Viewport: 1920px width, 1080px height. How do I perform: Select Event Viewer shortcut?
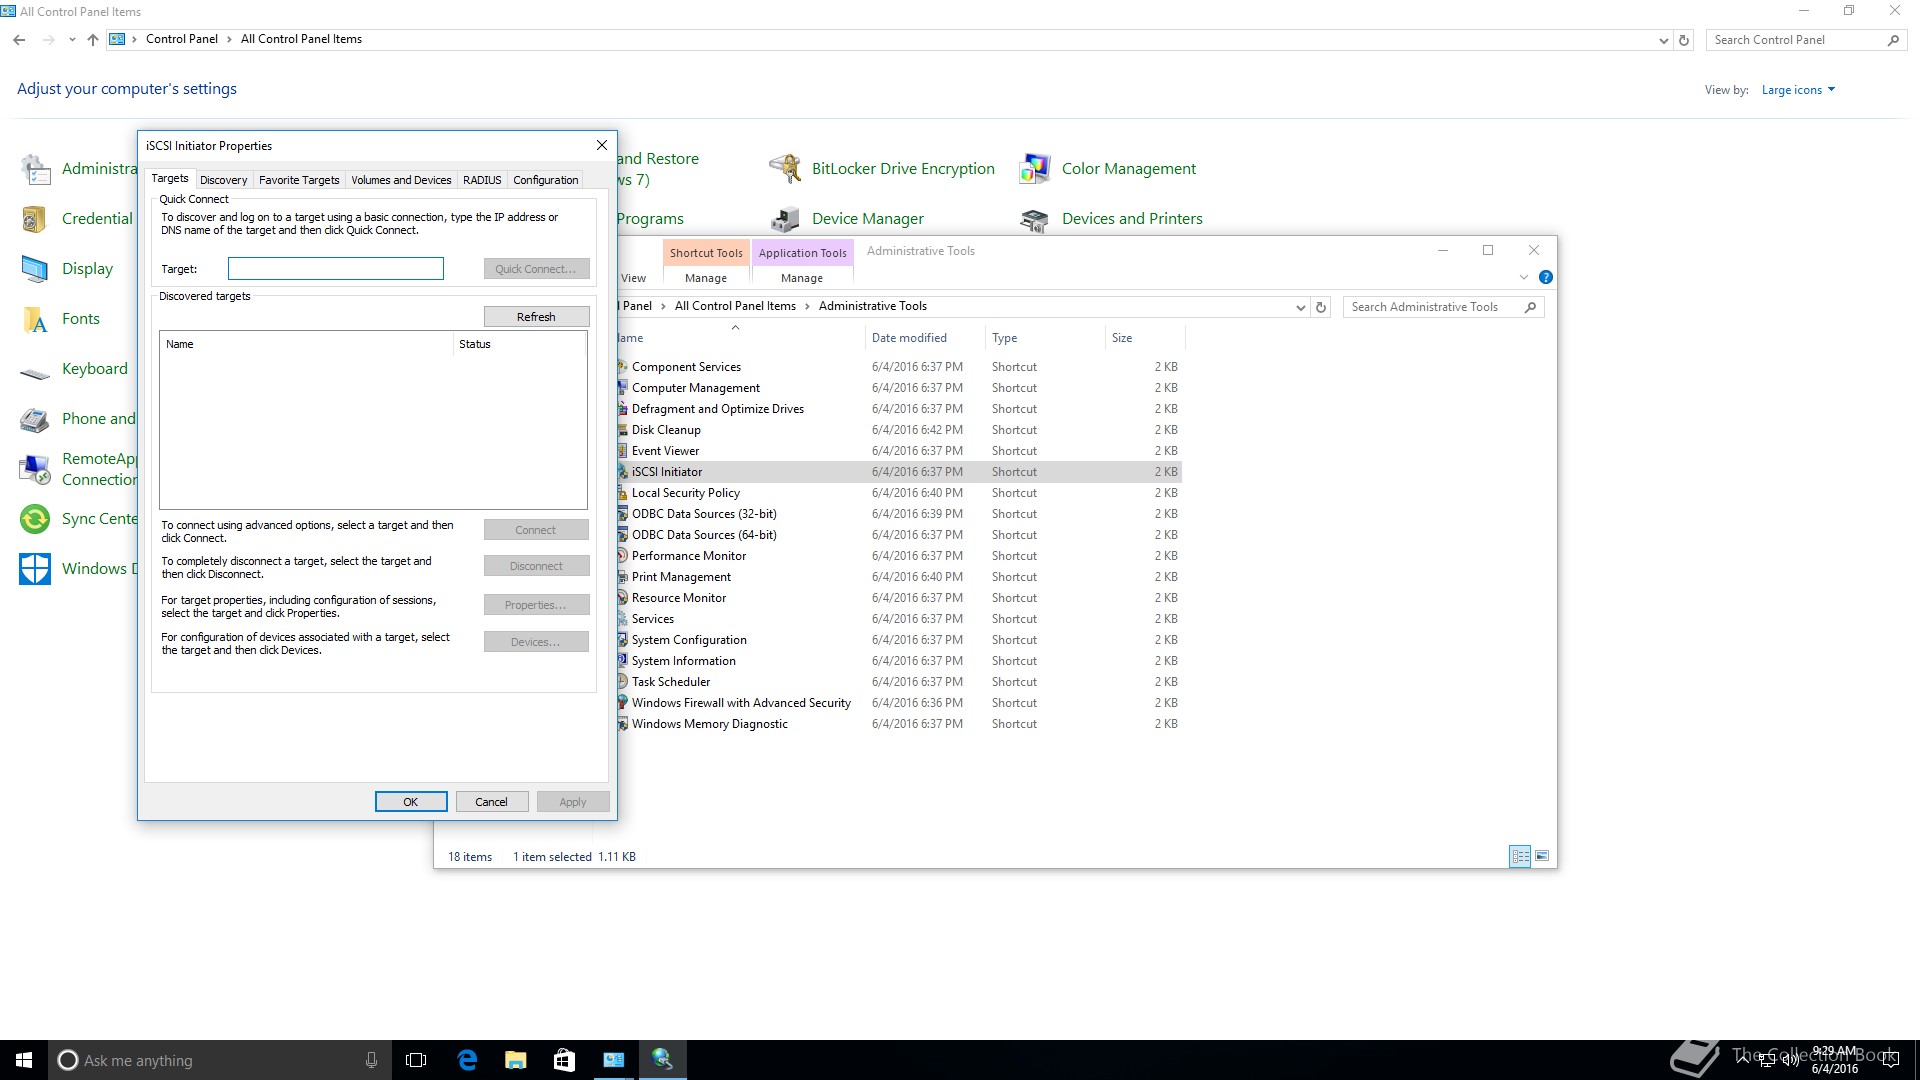click(x=665, y=451)
